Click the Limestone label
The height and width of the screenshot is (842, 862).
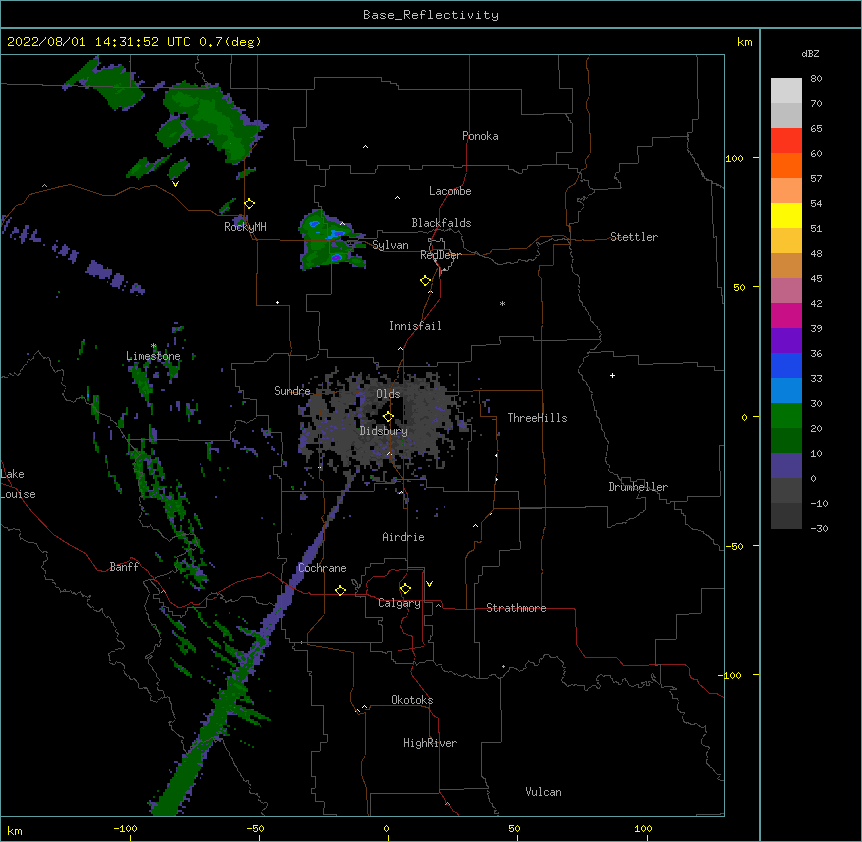(x=153, y=356)
